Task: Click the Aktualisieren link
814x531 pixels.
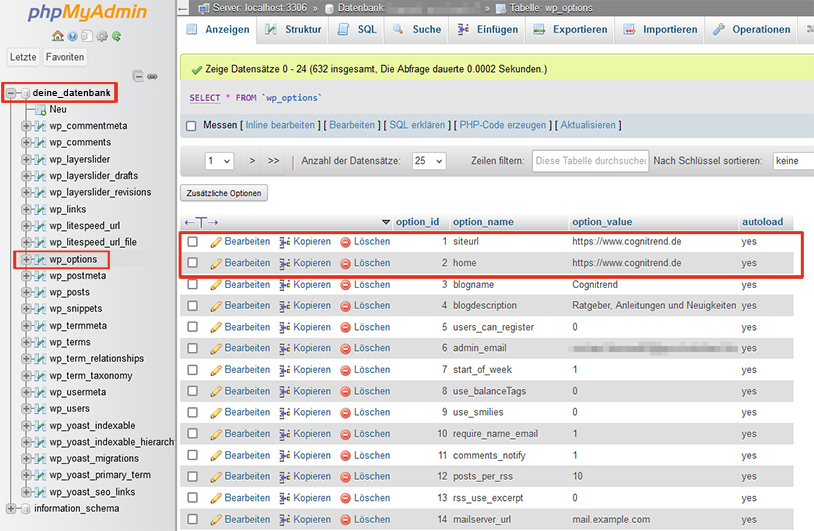Action: 588,125
